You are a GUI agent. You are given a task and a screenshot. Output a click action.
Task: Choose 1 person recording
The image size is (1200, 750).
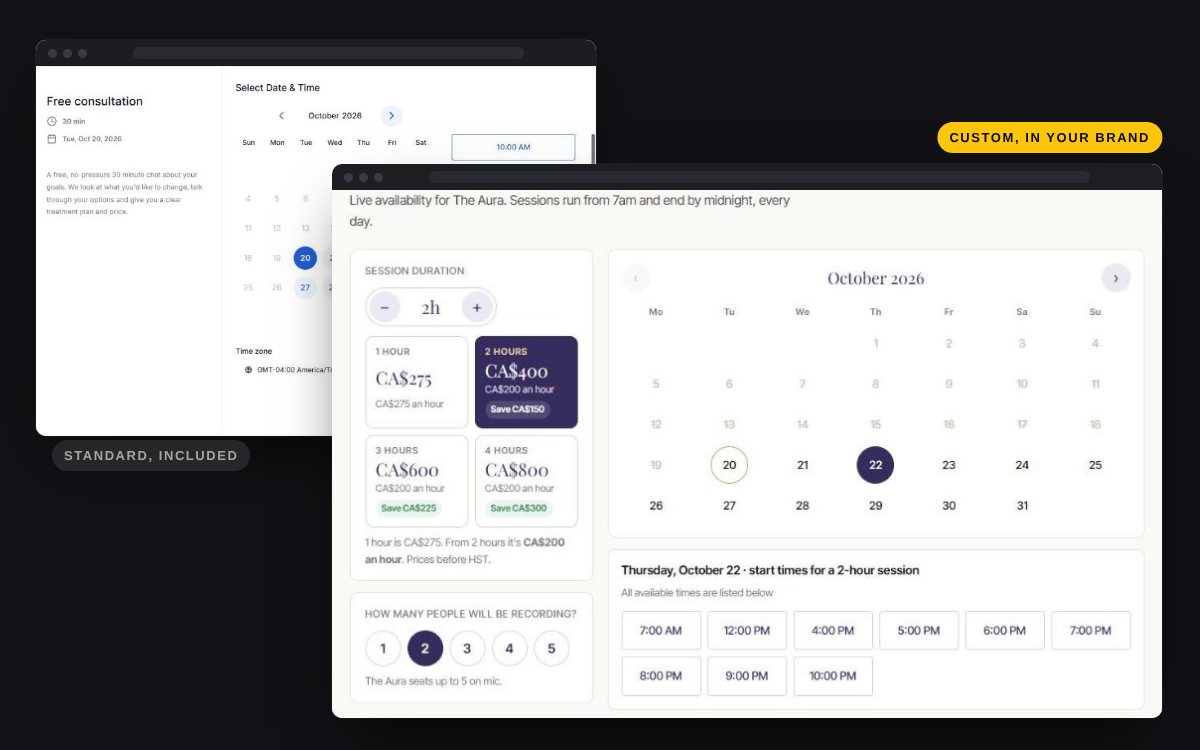383,649
